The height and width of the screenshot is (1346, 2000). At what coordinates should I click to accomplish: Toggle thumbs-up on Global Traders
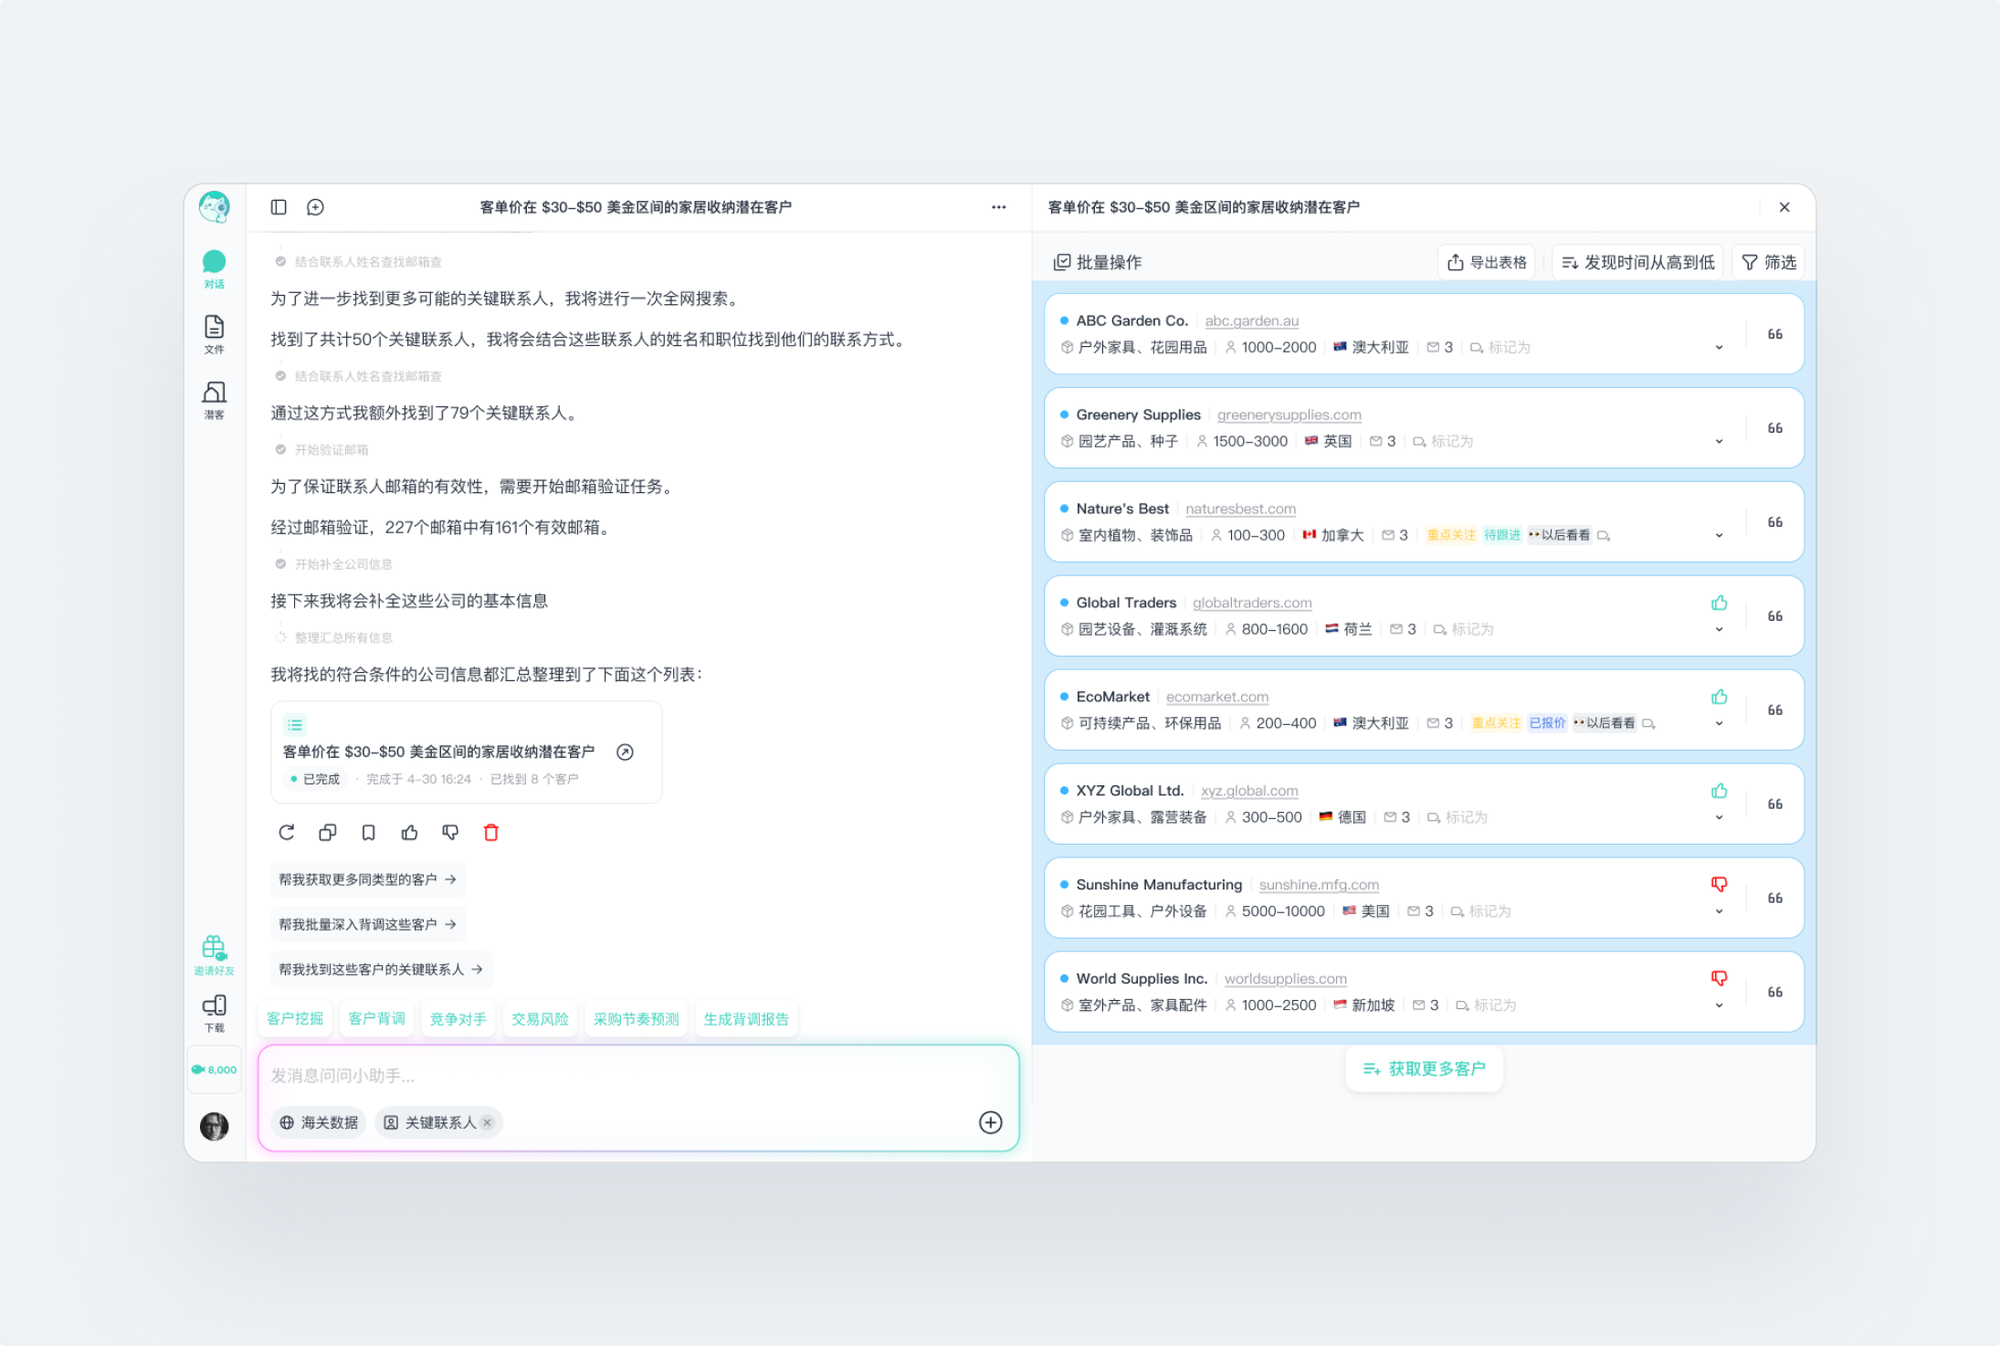[1719, 603]
